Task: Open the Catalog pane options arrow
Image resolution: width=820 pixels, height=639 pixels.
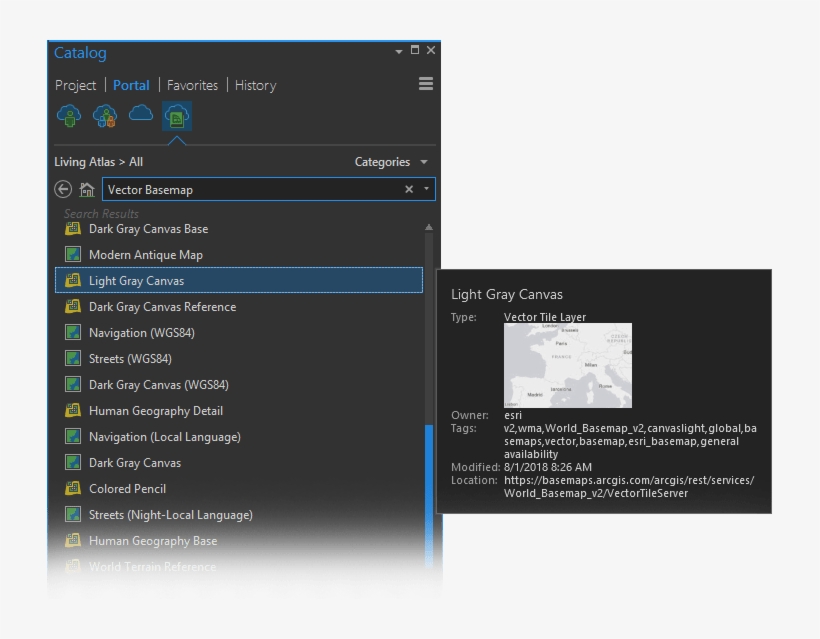Action: (399, 51)
